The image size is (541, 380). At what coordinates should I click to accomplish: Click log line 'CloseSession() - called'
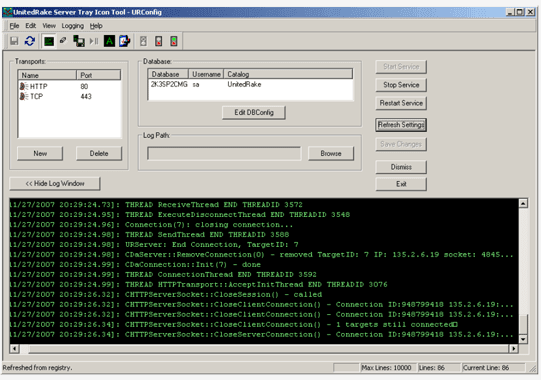pyautogui.click(x=223, y=295)
